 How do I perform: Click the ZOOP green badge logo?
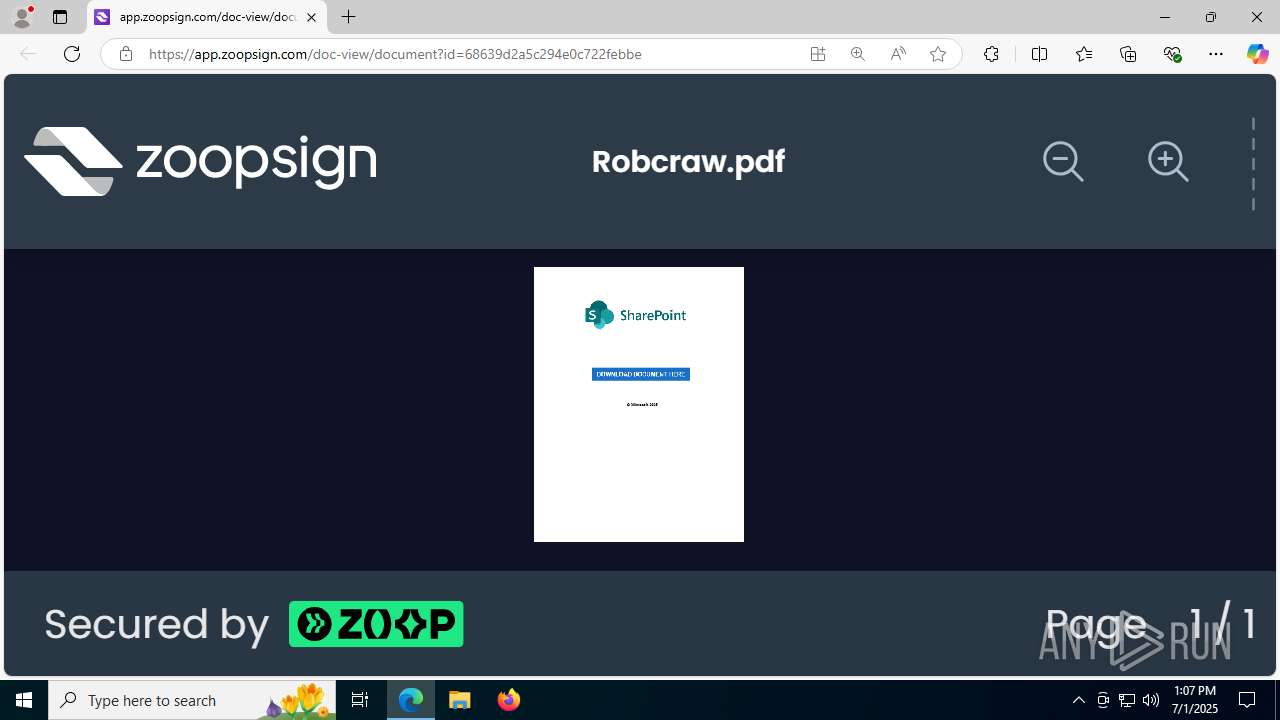click(376, 624)
